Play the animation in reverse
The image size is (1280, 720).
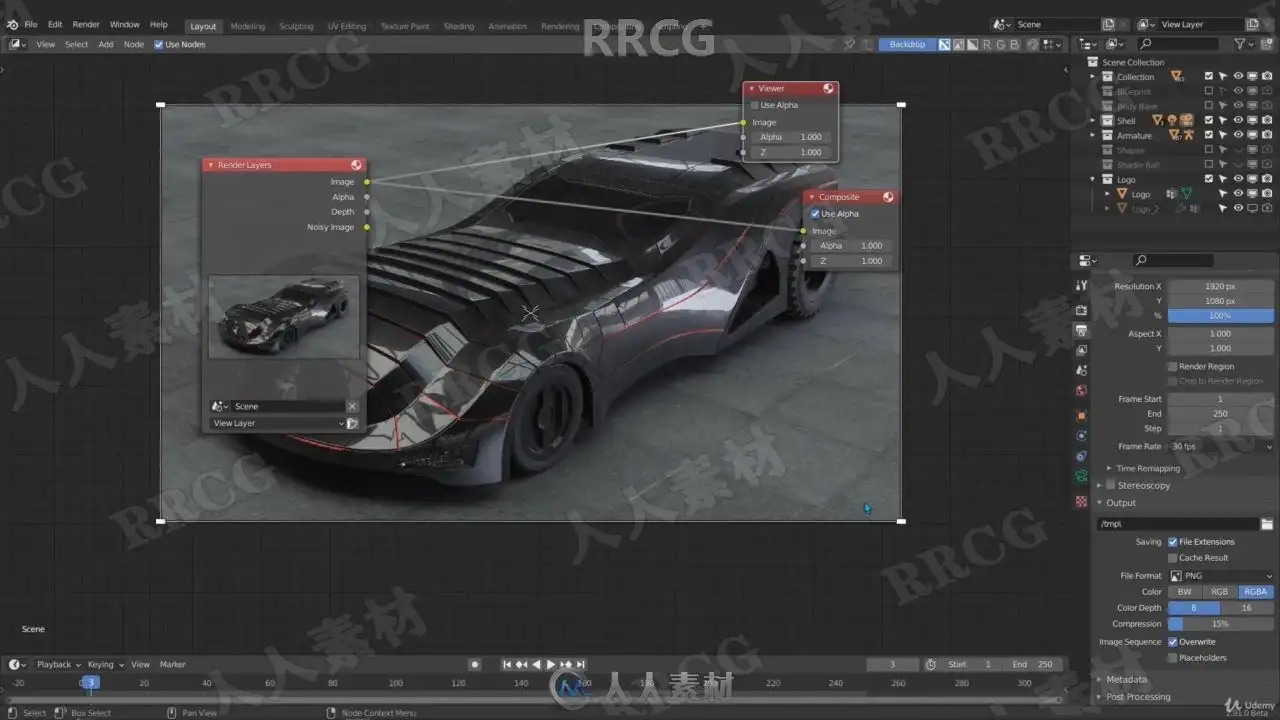(x=536, y=664)
